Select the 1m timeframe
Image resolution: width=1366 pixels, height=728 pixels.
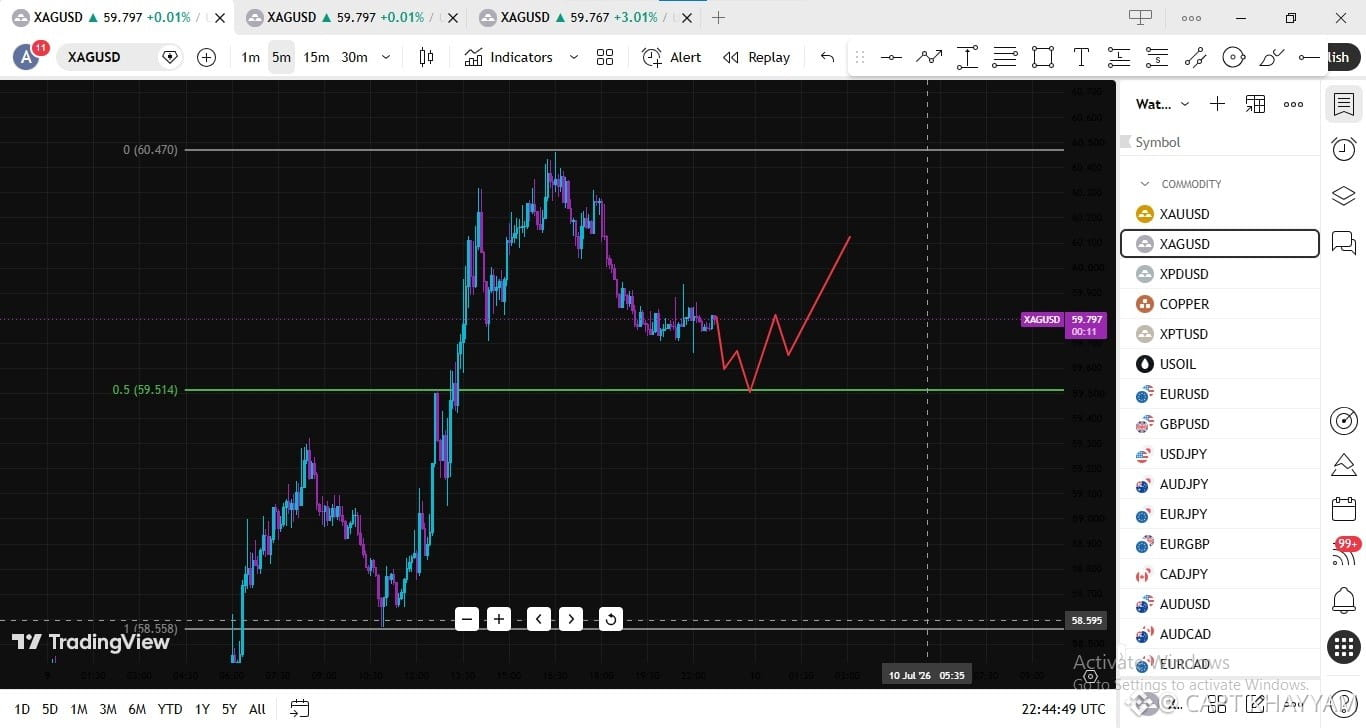tap(250, 57)
